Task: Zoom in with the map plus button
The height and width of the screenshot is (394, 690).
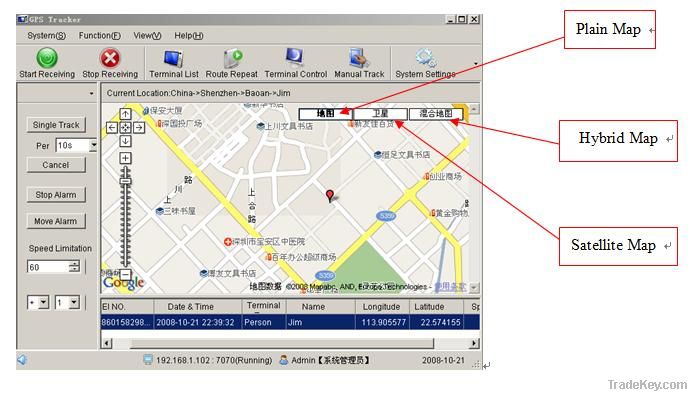Action: [125, 158]
